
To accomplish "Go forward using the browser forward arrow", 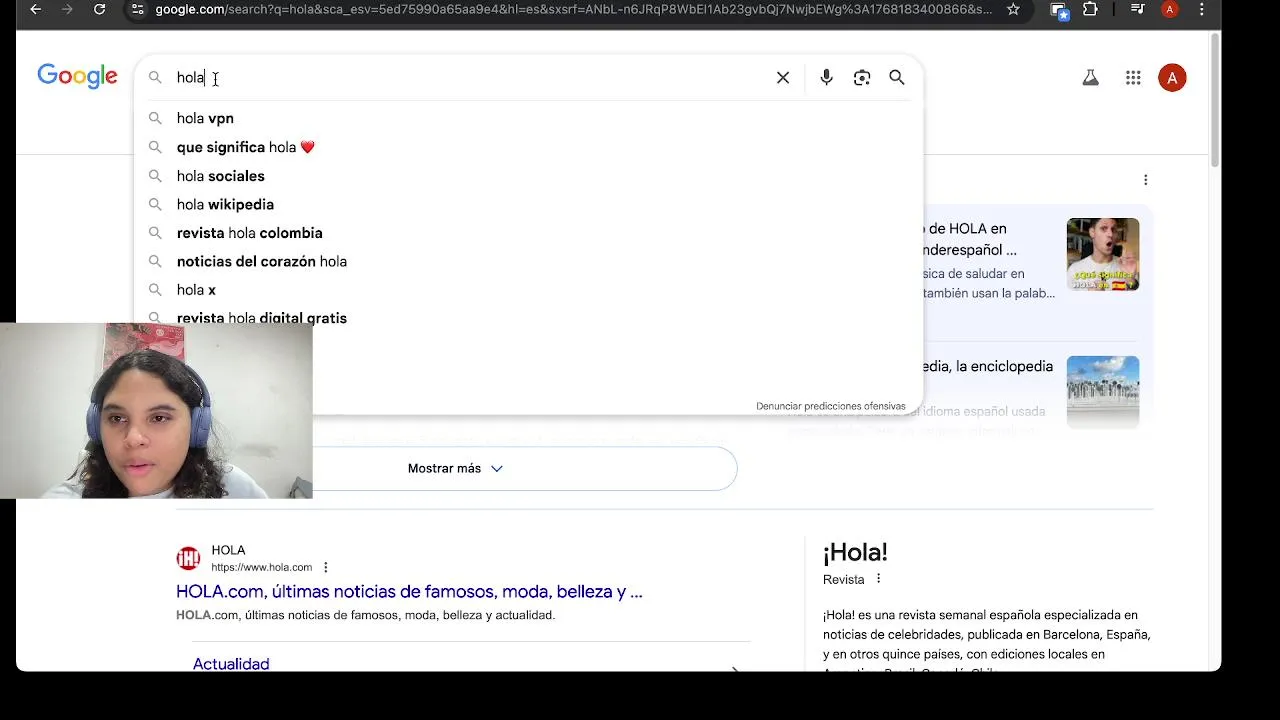I will pyautogui.click(x=67, y=9).
